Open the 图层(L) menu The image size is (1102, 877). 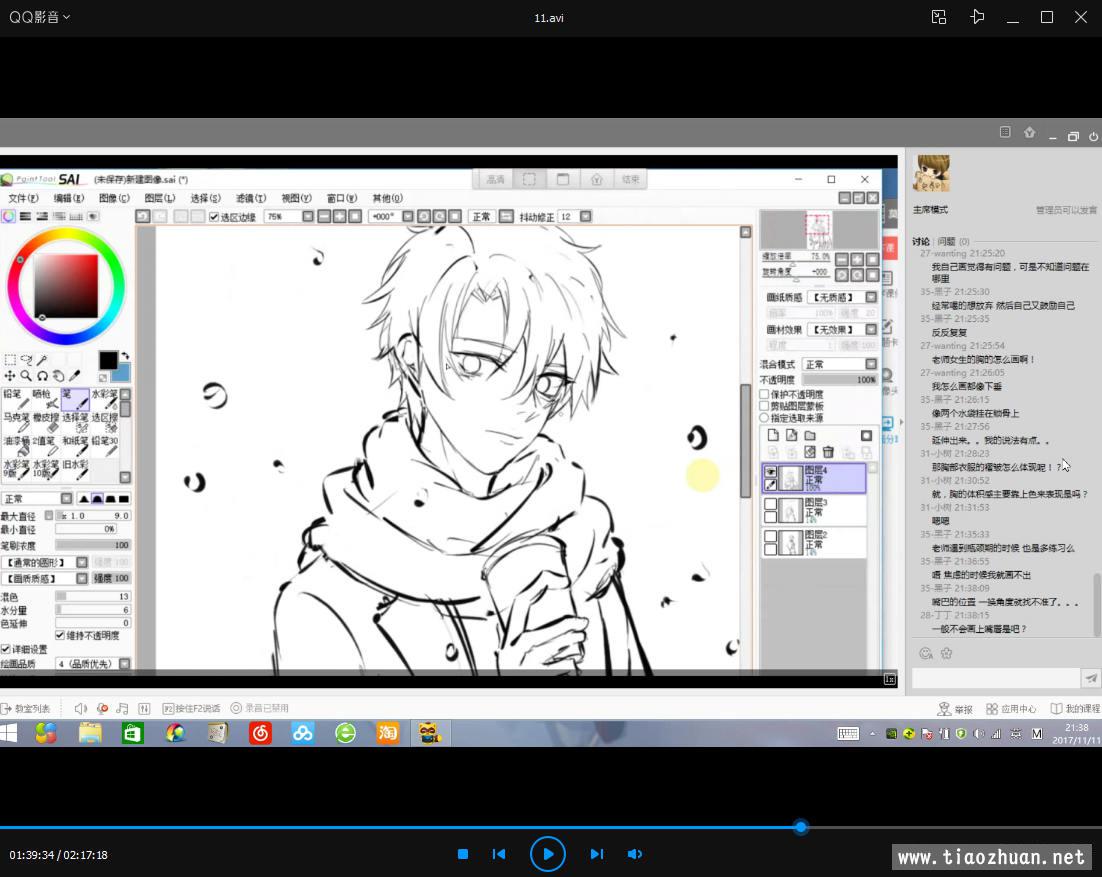coord(159,198)
